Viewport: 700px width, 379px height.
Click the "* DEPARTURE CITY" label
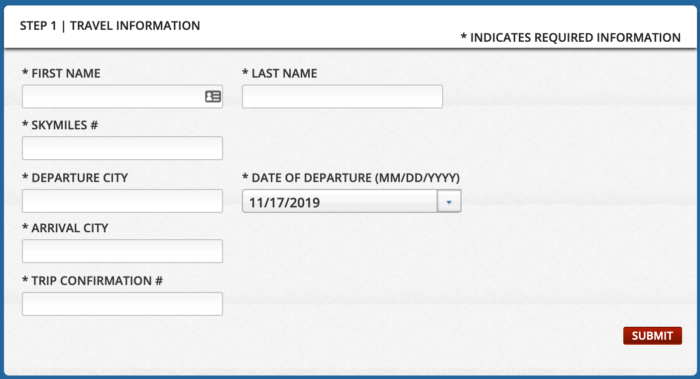point(75,178)
